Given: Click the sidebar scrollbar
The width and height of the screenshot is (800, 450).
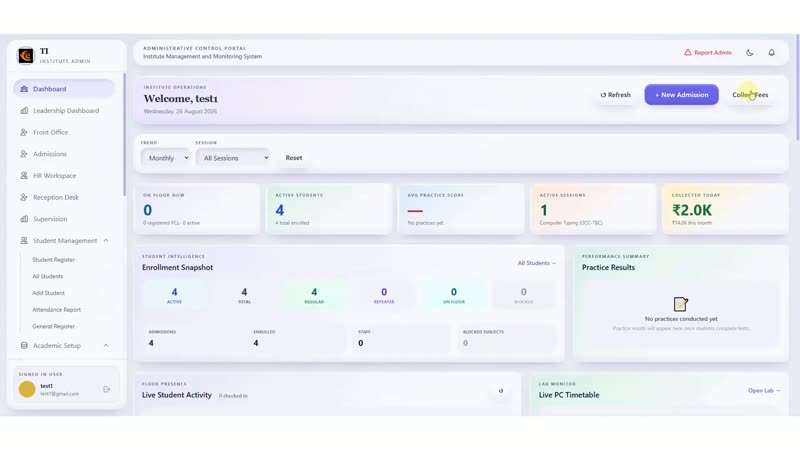Looking at the screenshot, I should (x=124, y=134).
